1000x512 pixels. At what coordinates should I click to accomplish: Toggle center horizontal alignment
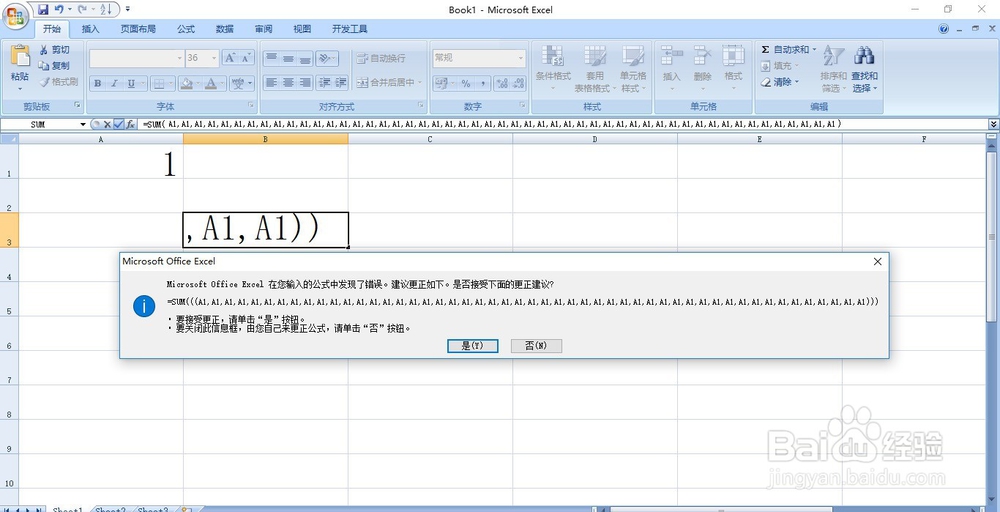tap(288, 82)
